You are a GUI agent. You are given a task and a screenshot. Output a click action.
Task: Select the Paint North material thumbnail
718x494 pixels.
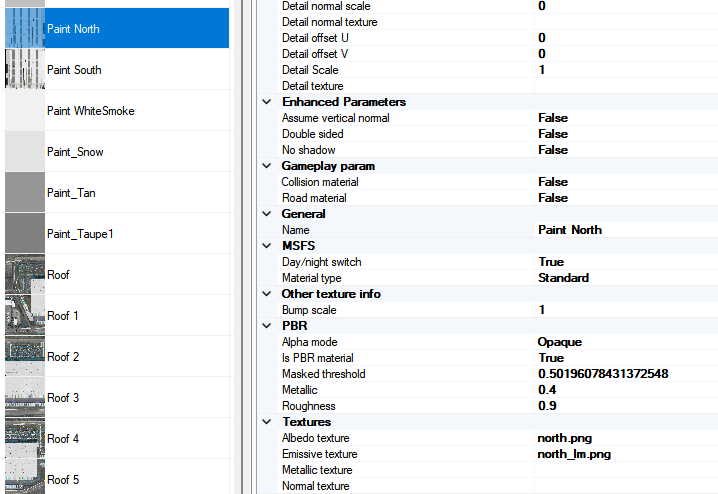(24, 29)
